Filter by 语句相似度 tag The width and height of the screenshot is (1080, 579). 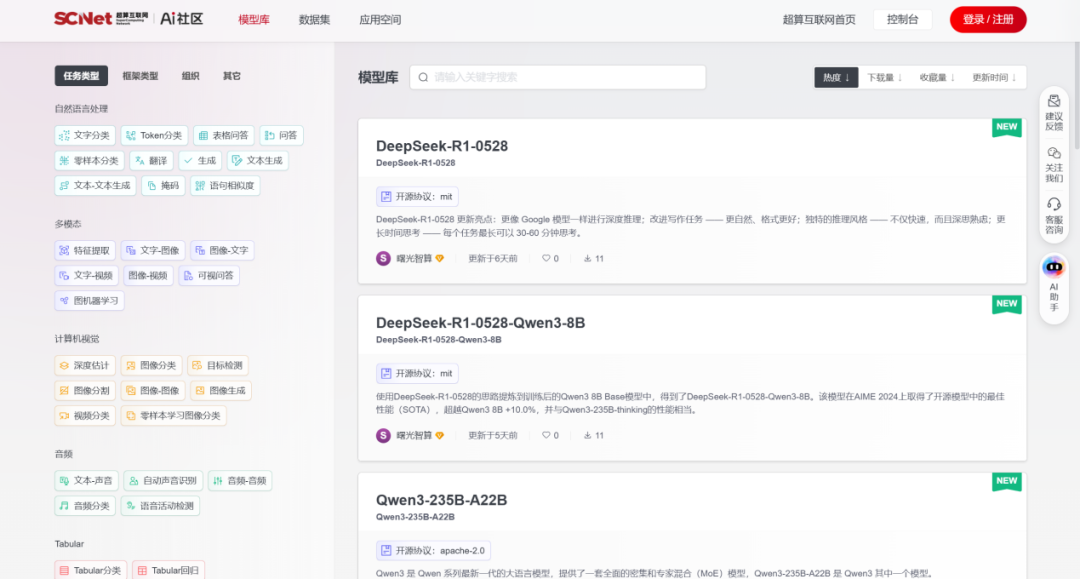click(225, 186)
